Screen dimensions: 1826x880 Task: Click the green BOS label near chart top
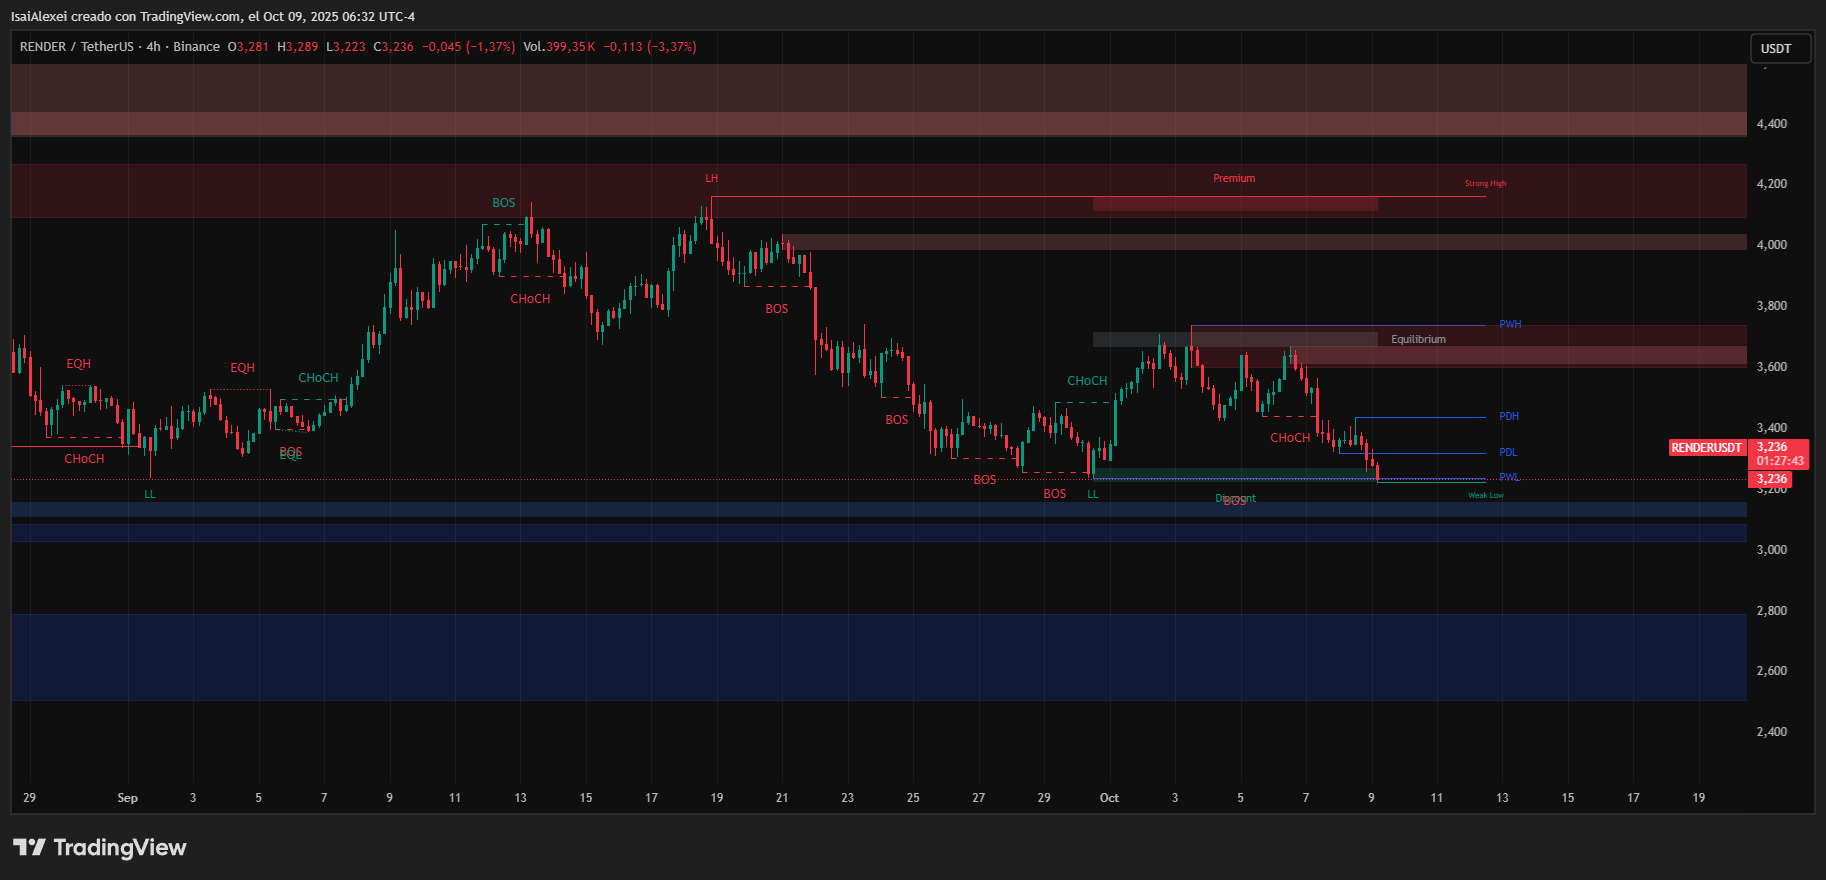503,203
